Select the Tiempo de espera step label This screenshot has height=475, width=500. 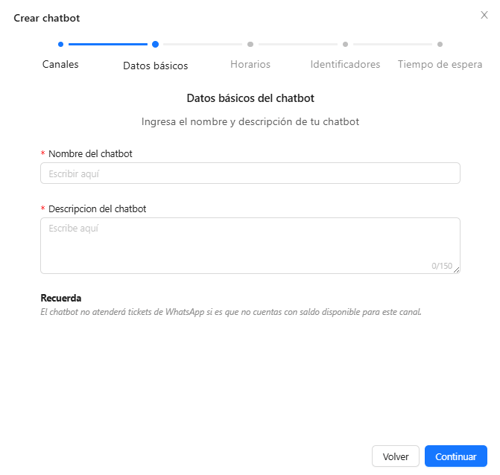pyautogui.click(x=440, y=64)
